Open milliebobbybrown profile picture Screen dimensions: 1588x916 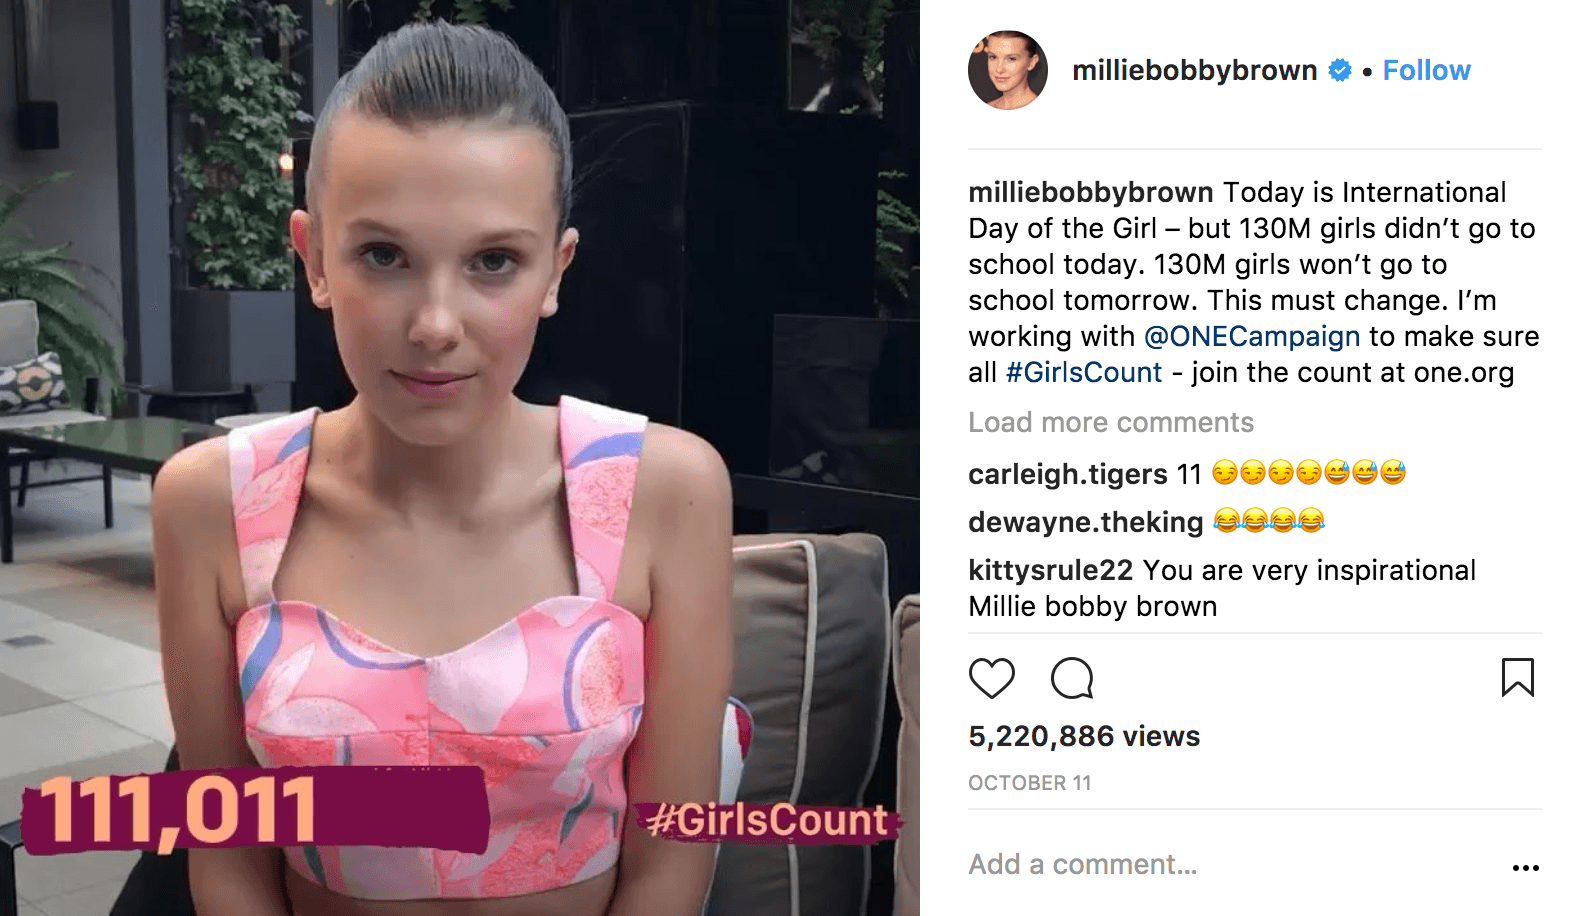[x=1008, y=70]
